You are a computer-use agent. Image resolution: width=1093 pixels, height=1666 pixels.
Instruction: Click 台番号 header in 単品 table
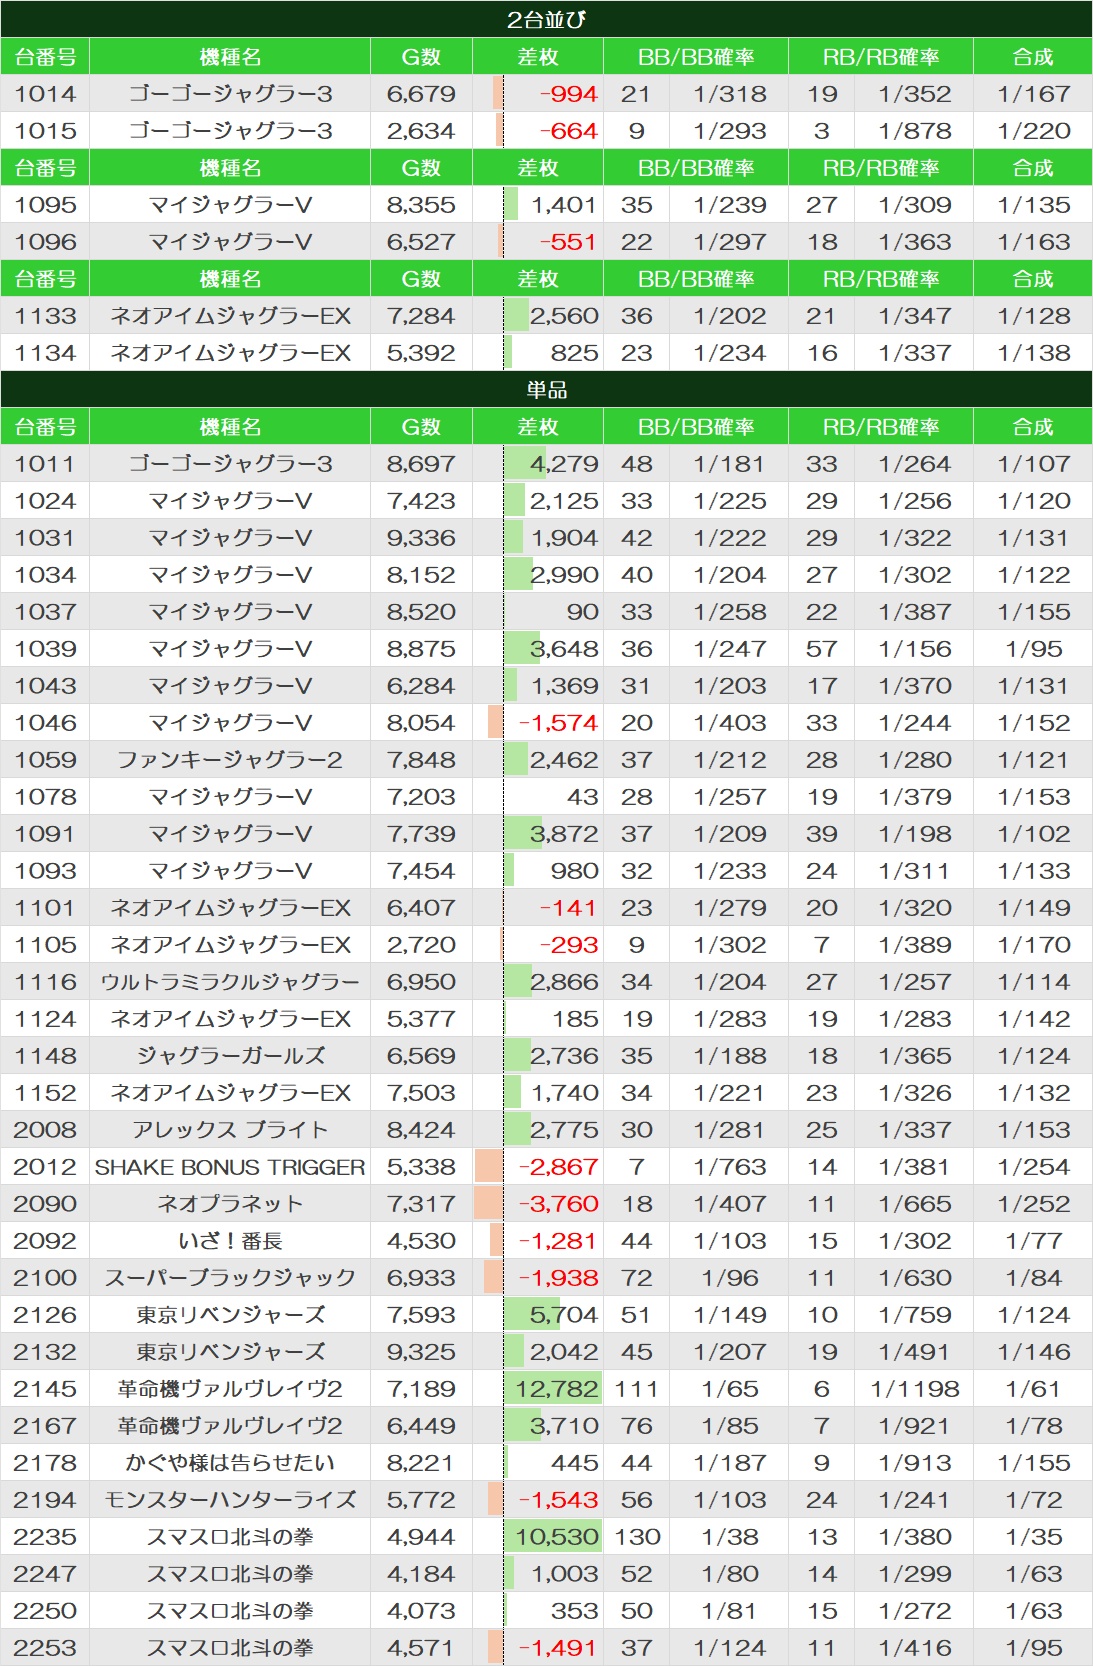[x=45, y=427]
